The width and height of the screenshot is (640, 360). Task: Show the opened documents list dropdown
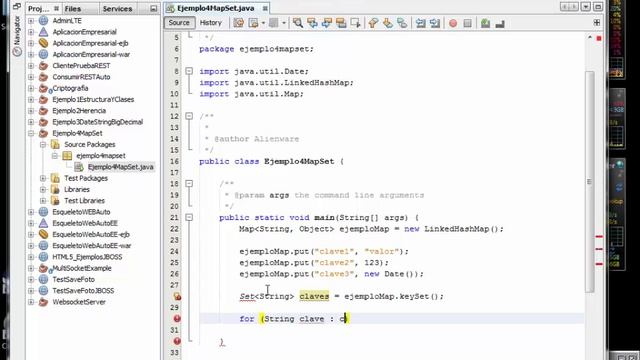pyautogui.click(x=586, y=7)
